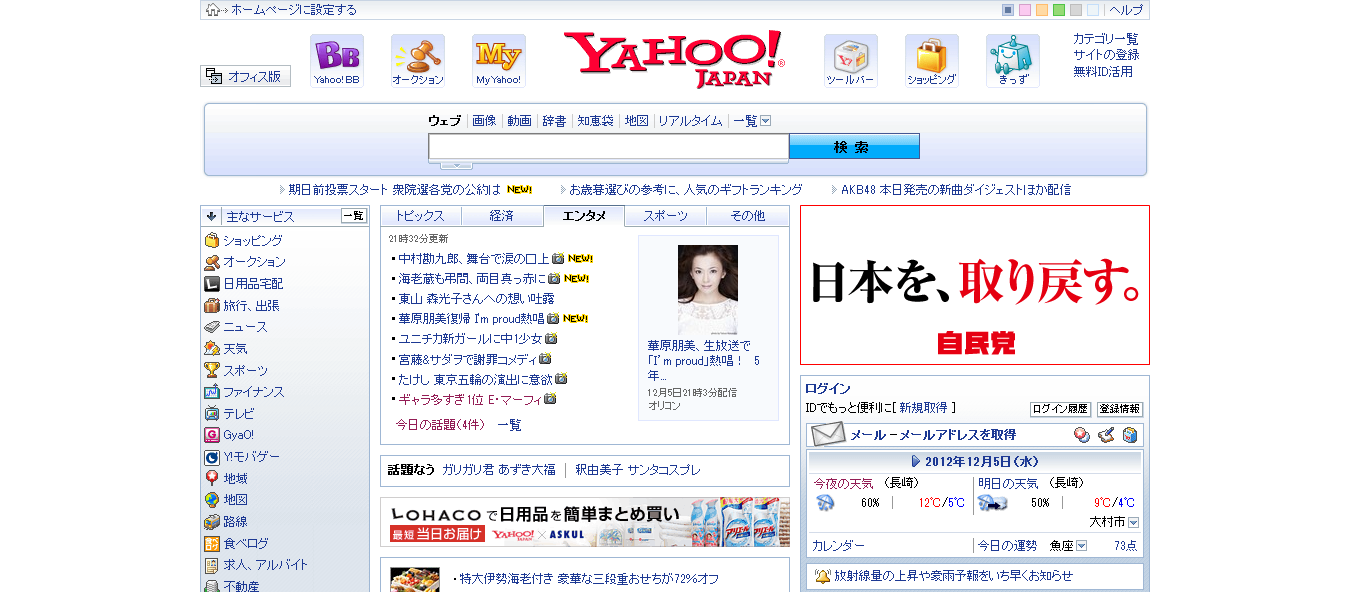Image resolution: width=1349 pixels, height=592 pixels.
Task: Click the web search input field
Action: (609, 147)
